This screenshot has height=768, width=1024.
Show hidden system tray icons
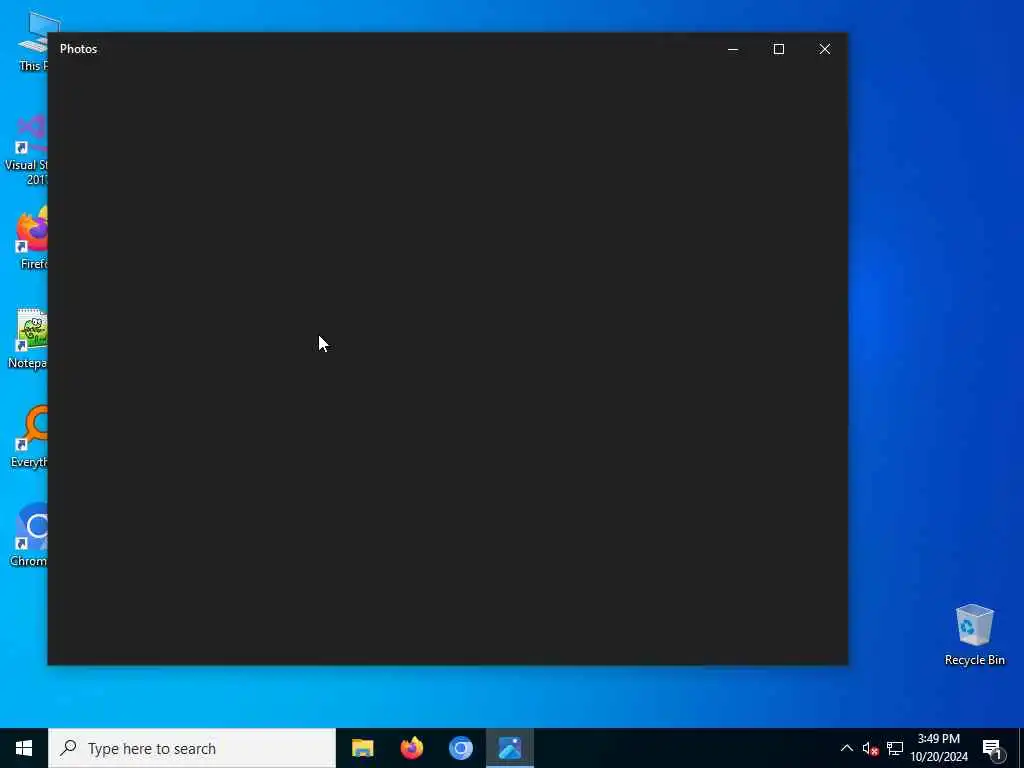coord(846,748)
